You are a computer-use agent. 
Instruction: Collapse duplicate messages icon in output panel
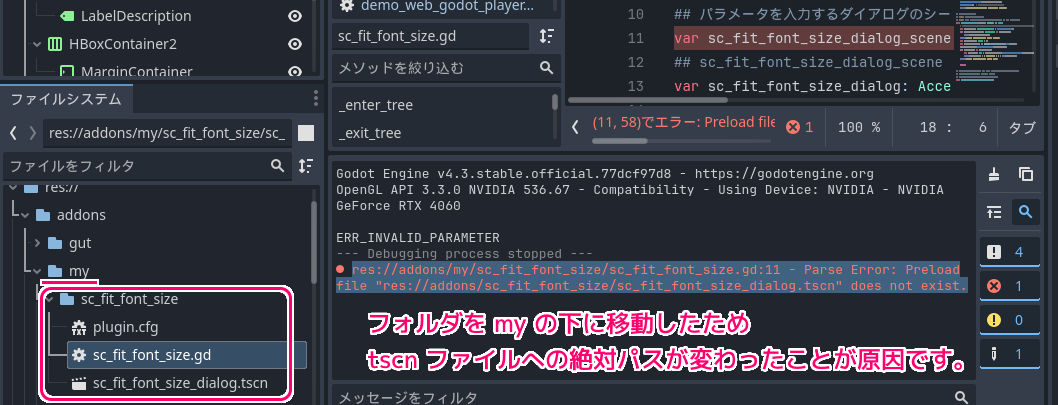[993, 212]
